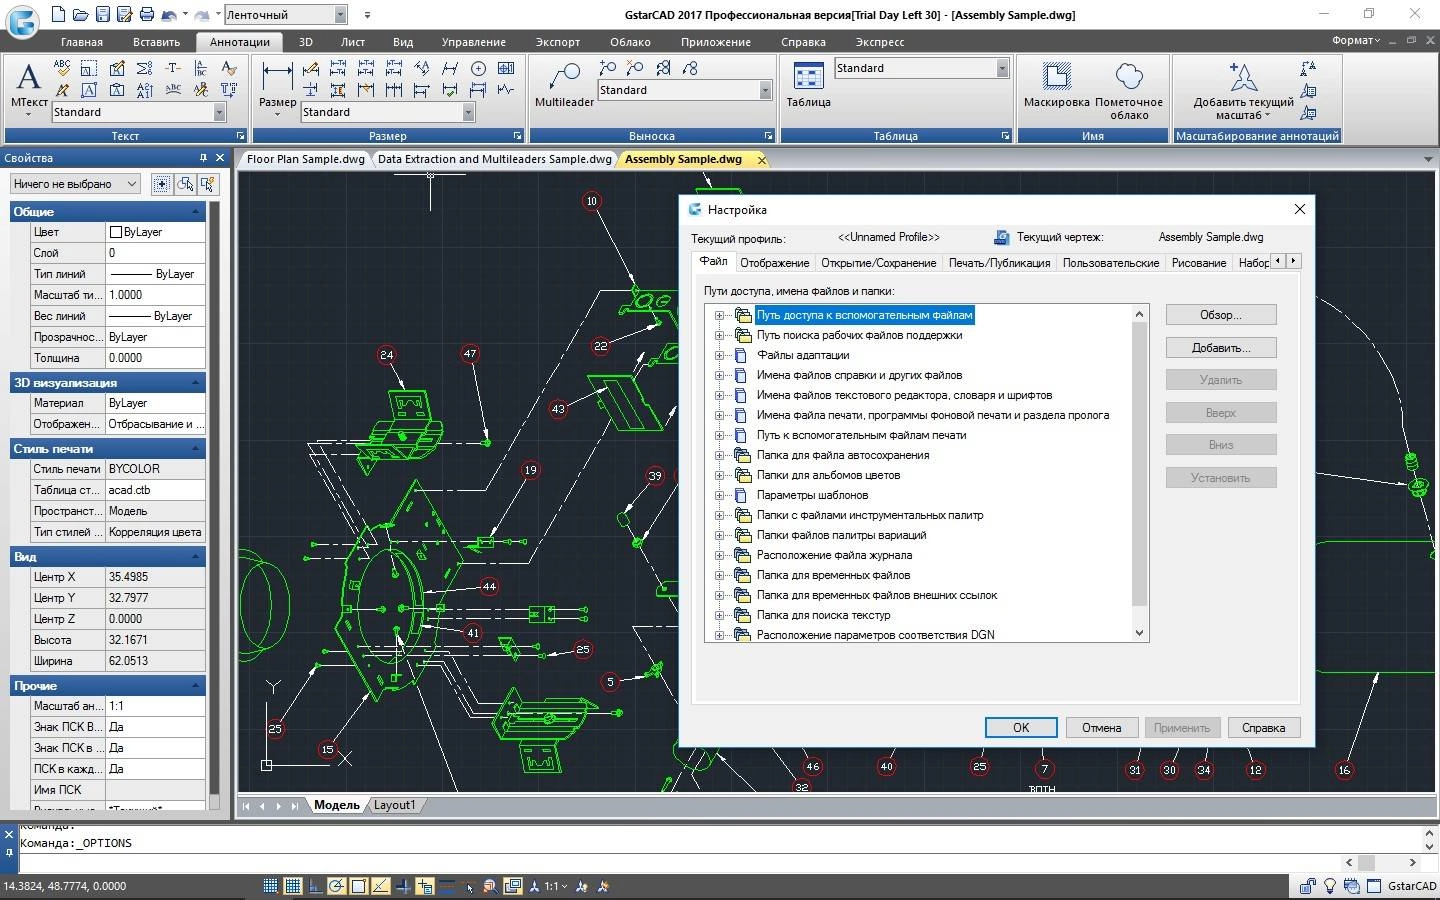Click the Таблица table tool
The width and height of the screenshot is (1440, 900).
(808, 84)
